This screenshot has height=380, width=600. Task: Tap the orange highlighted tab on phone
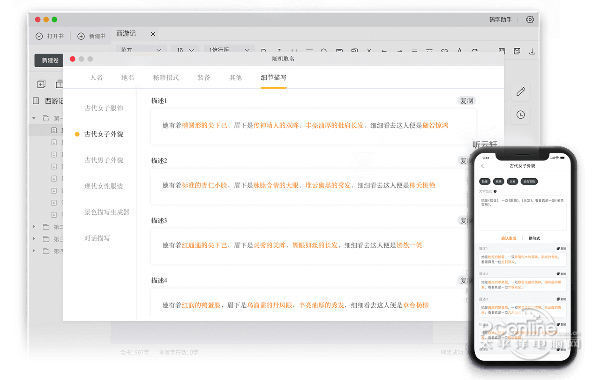click(509, 238)
